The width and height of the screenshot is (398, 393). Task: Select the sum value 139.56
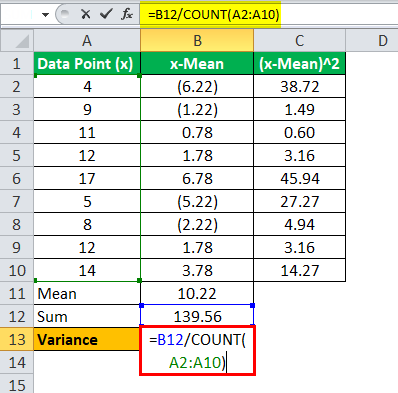197,316
